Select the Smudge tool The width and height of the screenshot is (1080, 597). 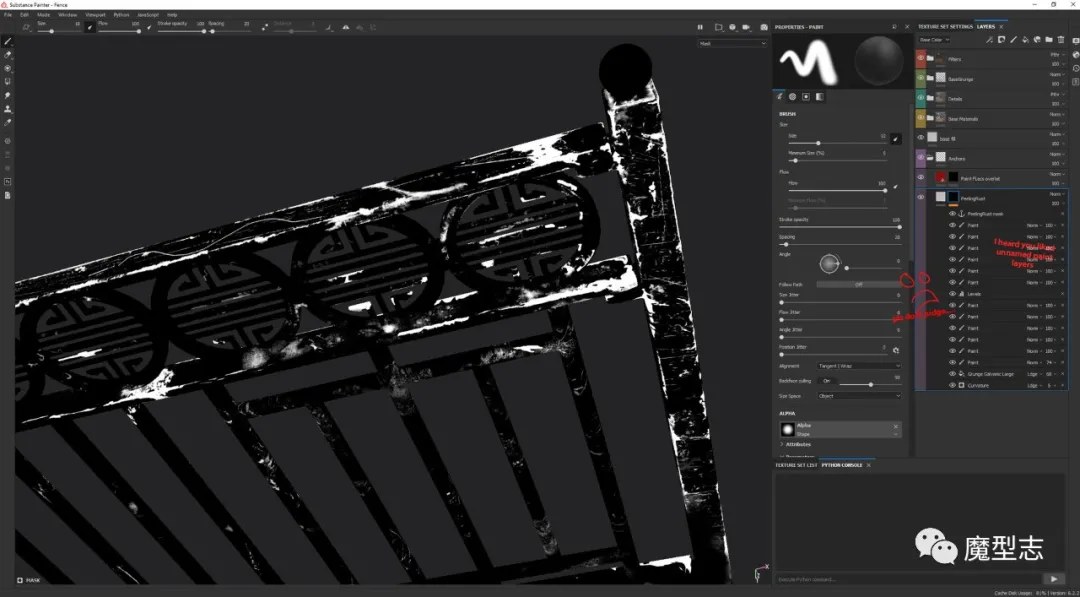point(8,95)
